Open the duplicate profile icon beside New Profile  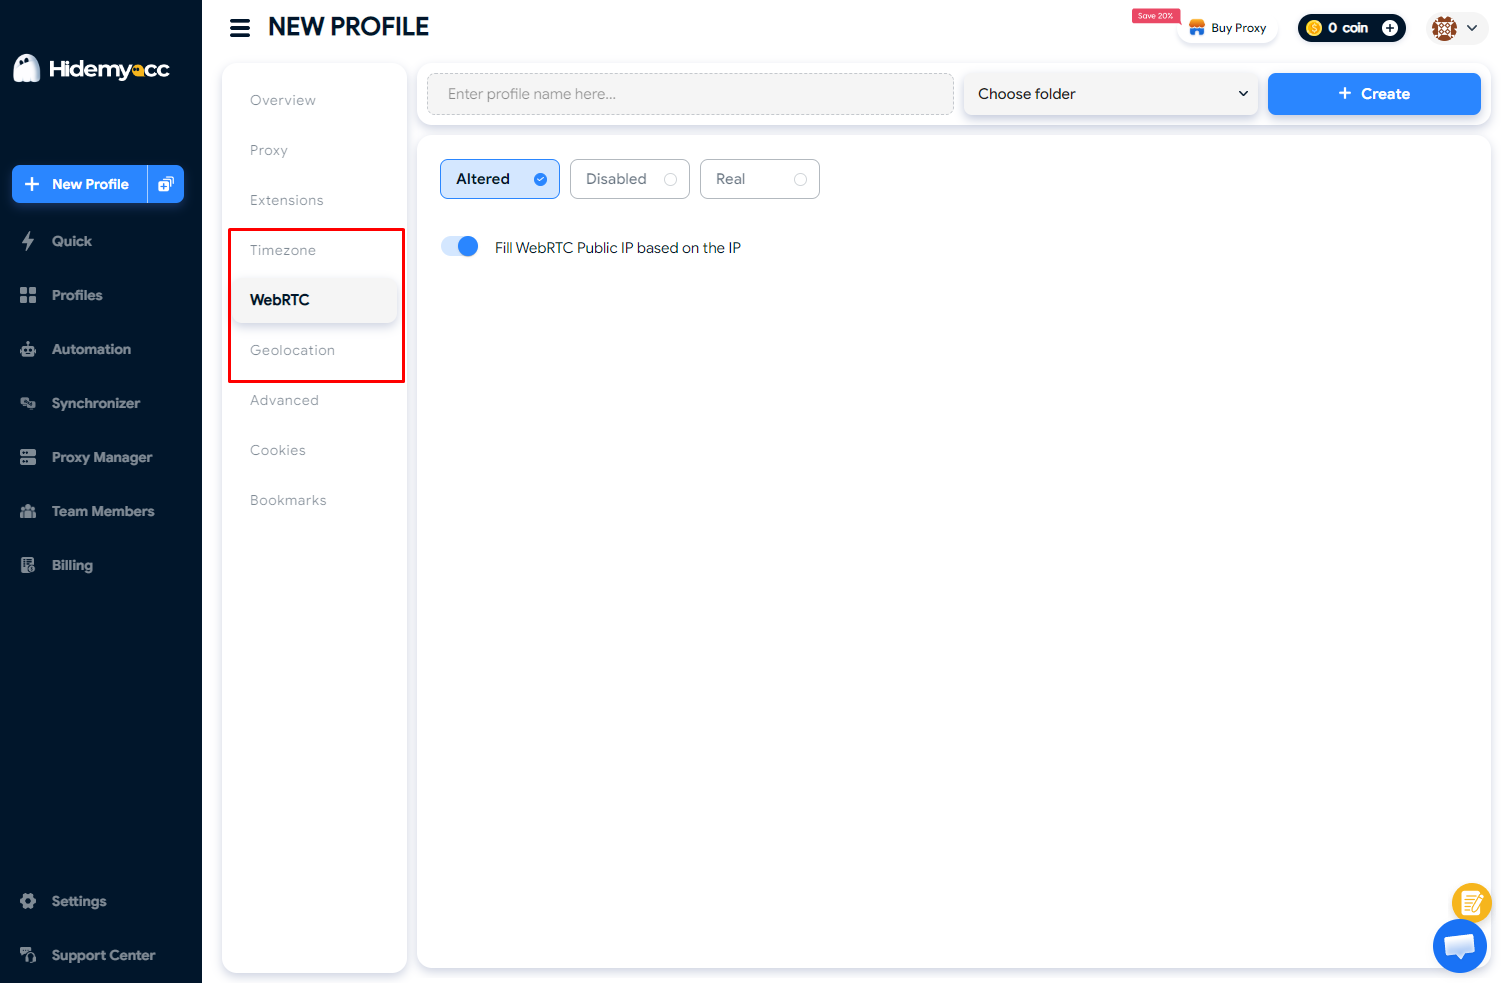(x=166, y=184)
